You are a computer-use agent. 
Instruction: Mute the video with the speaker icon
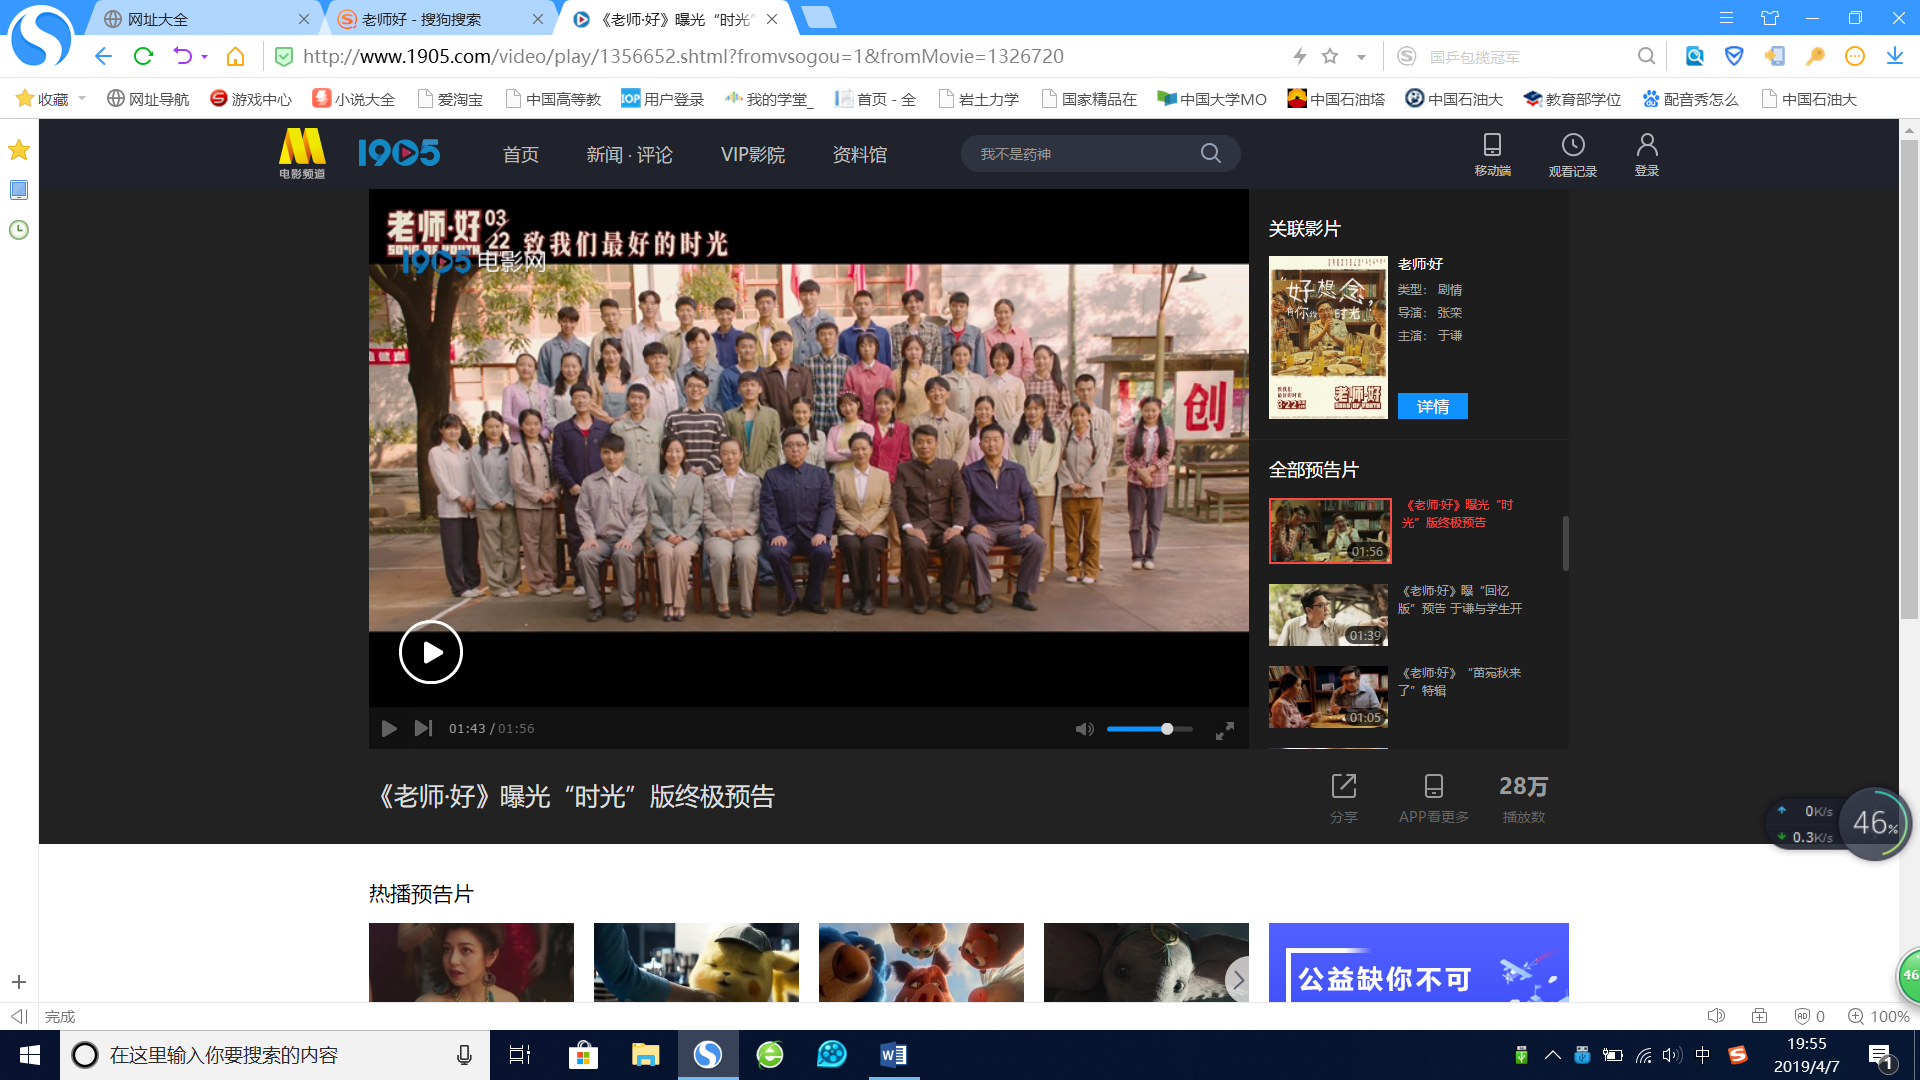pyautogui.click(x=1084, y=729)
